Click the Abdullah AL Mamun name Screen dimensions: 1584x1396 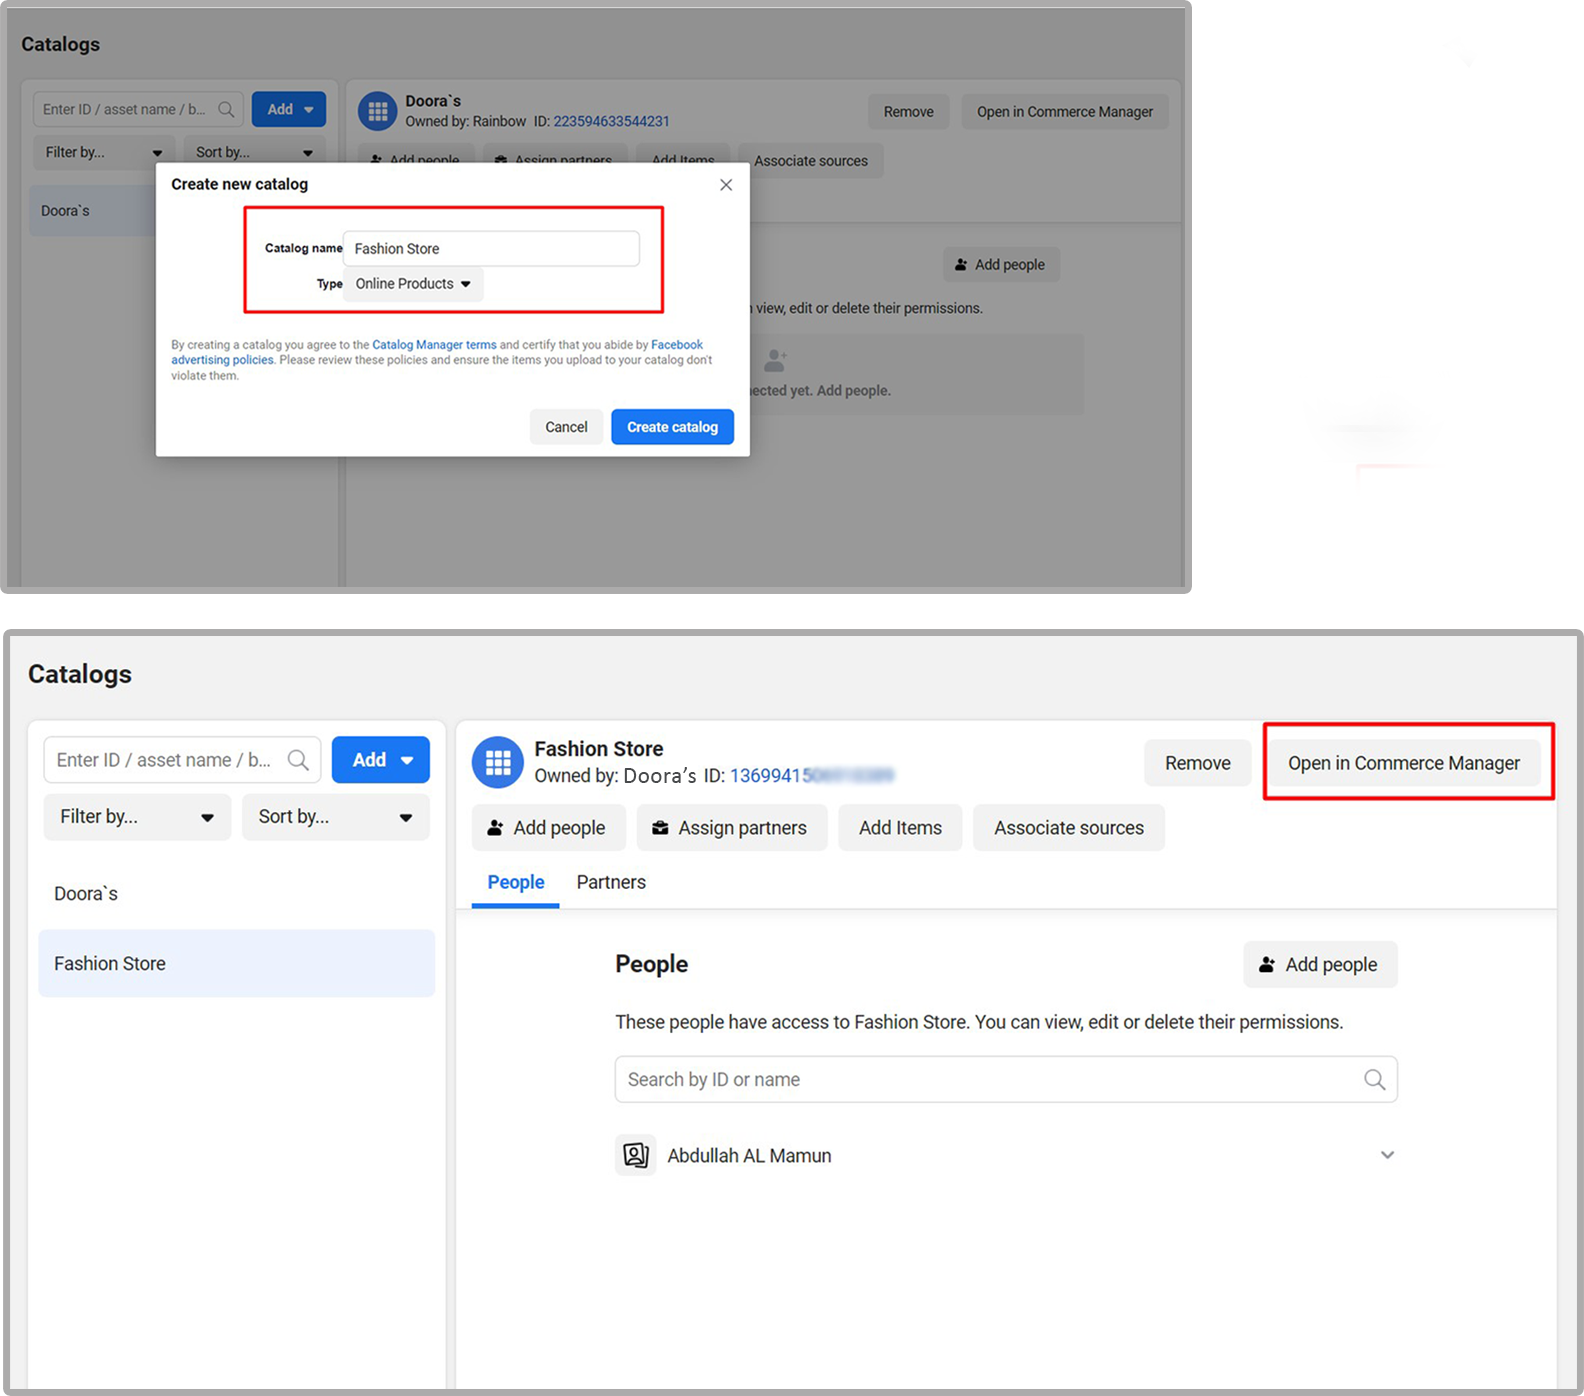coord(749,1156)
